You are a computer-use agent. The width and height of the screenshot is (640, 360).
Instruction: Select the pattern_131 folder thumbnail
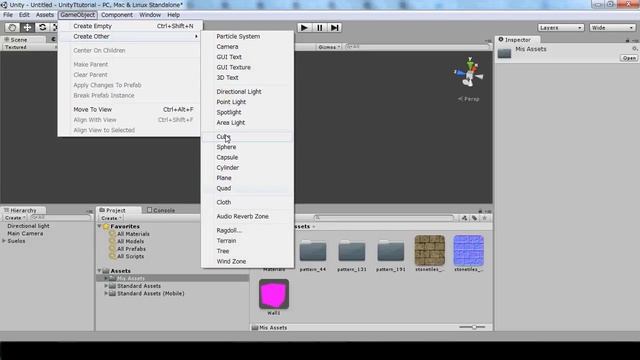351,251
